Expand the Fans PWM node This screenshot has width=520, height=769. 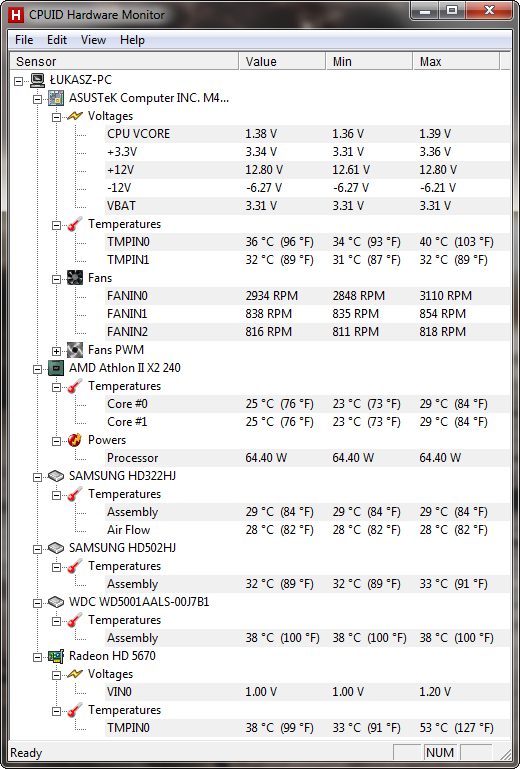[x=56, y=351]
